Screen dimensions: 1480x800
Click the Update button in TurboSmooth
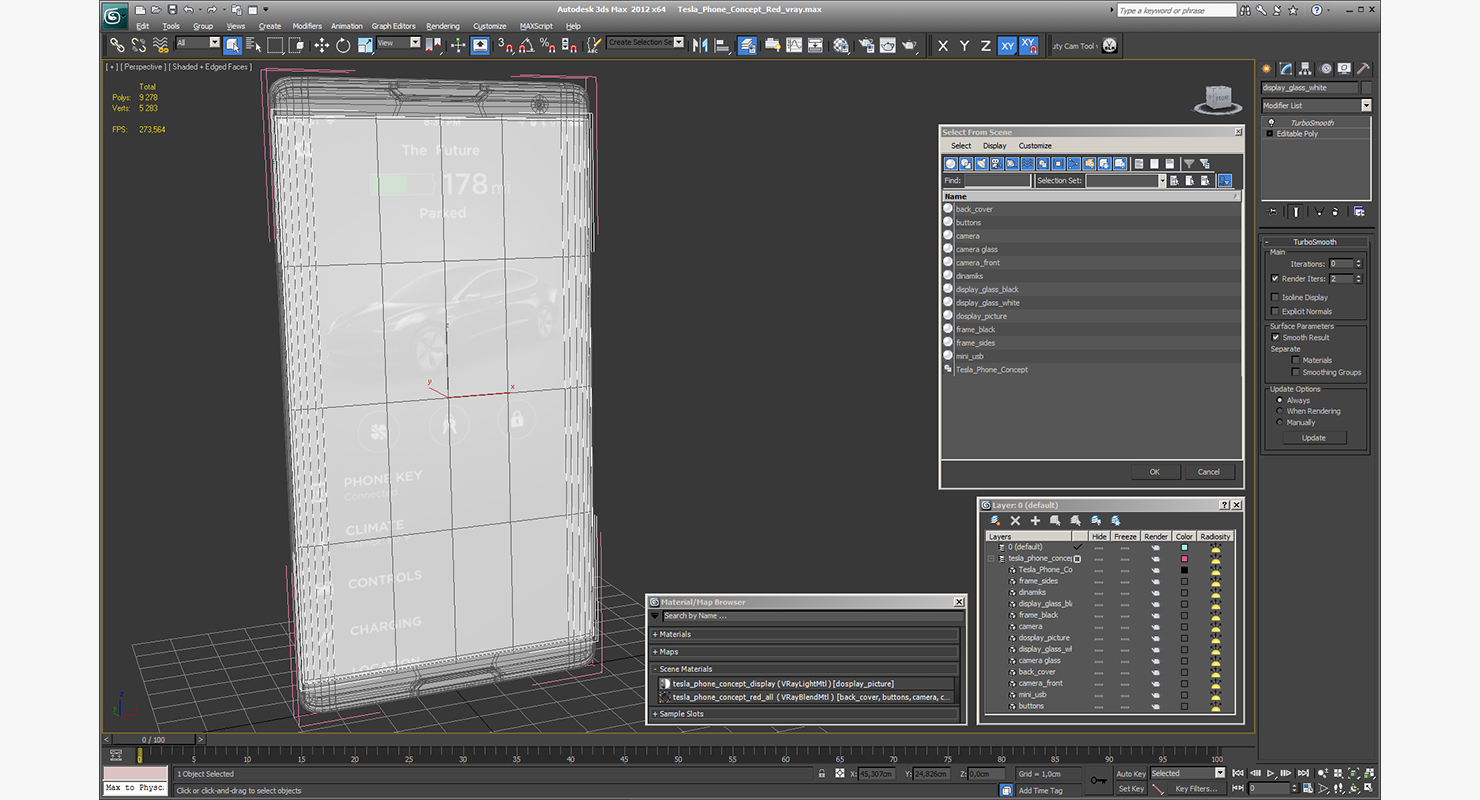[1314, 438]
